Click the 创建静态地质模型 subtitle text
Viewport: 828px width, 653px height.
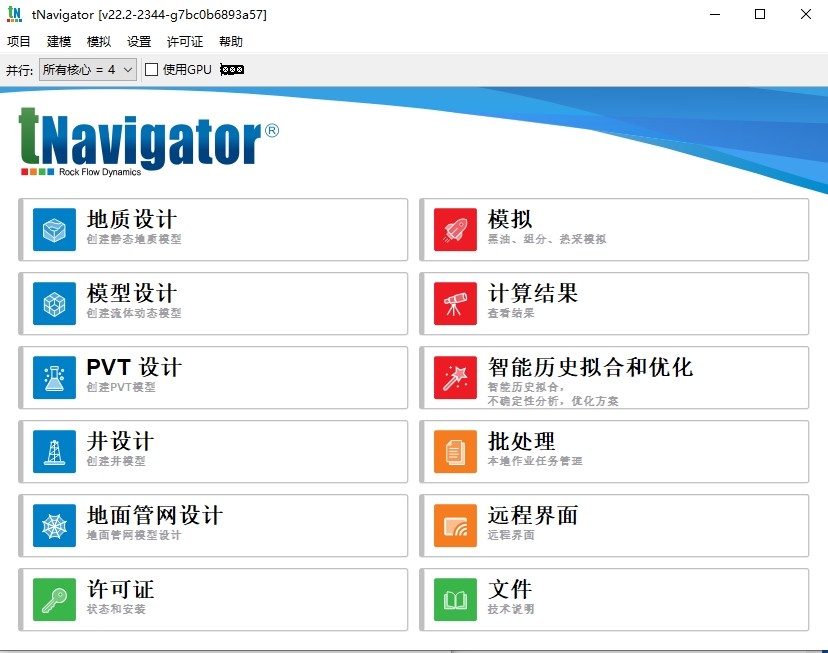click(134, 239)
